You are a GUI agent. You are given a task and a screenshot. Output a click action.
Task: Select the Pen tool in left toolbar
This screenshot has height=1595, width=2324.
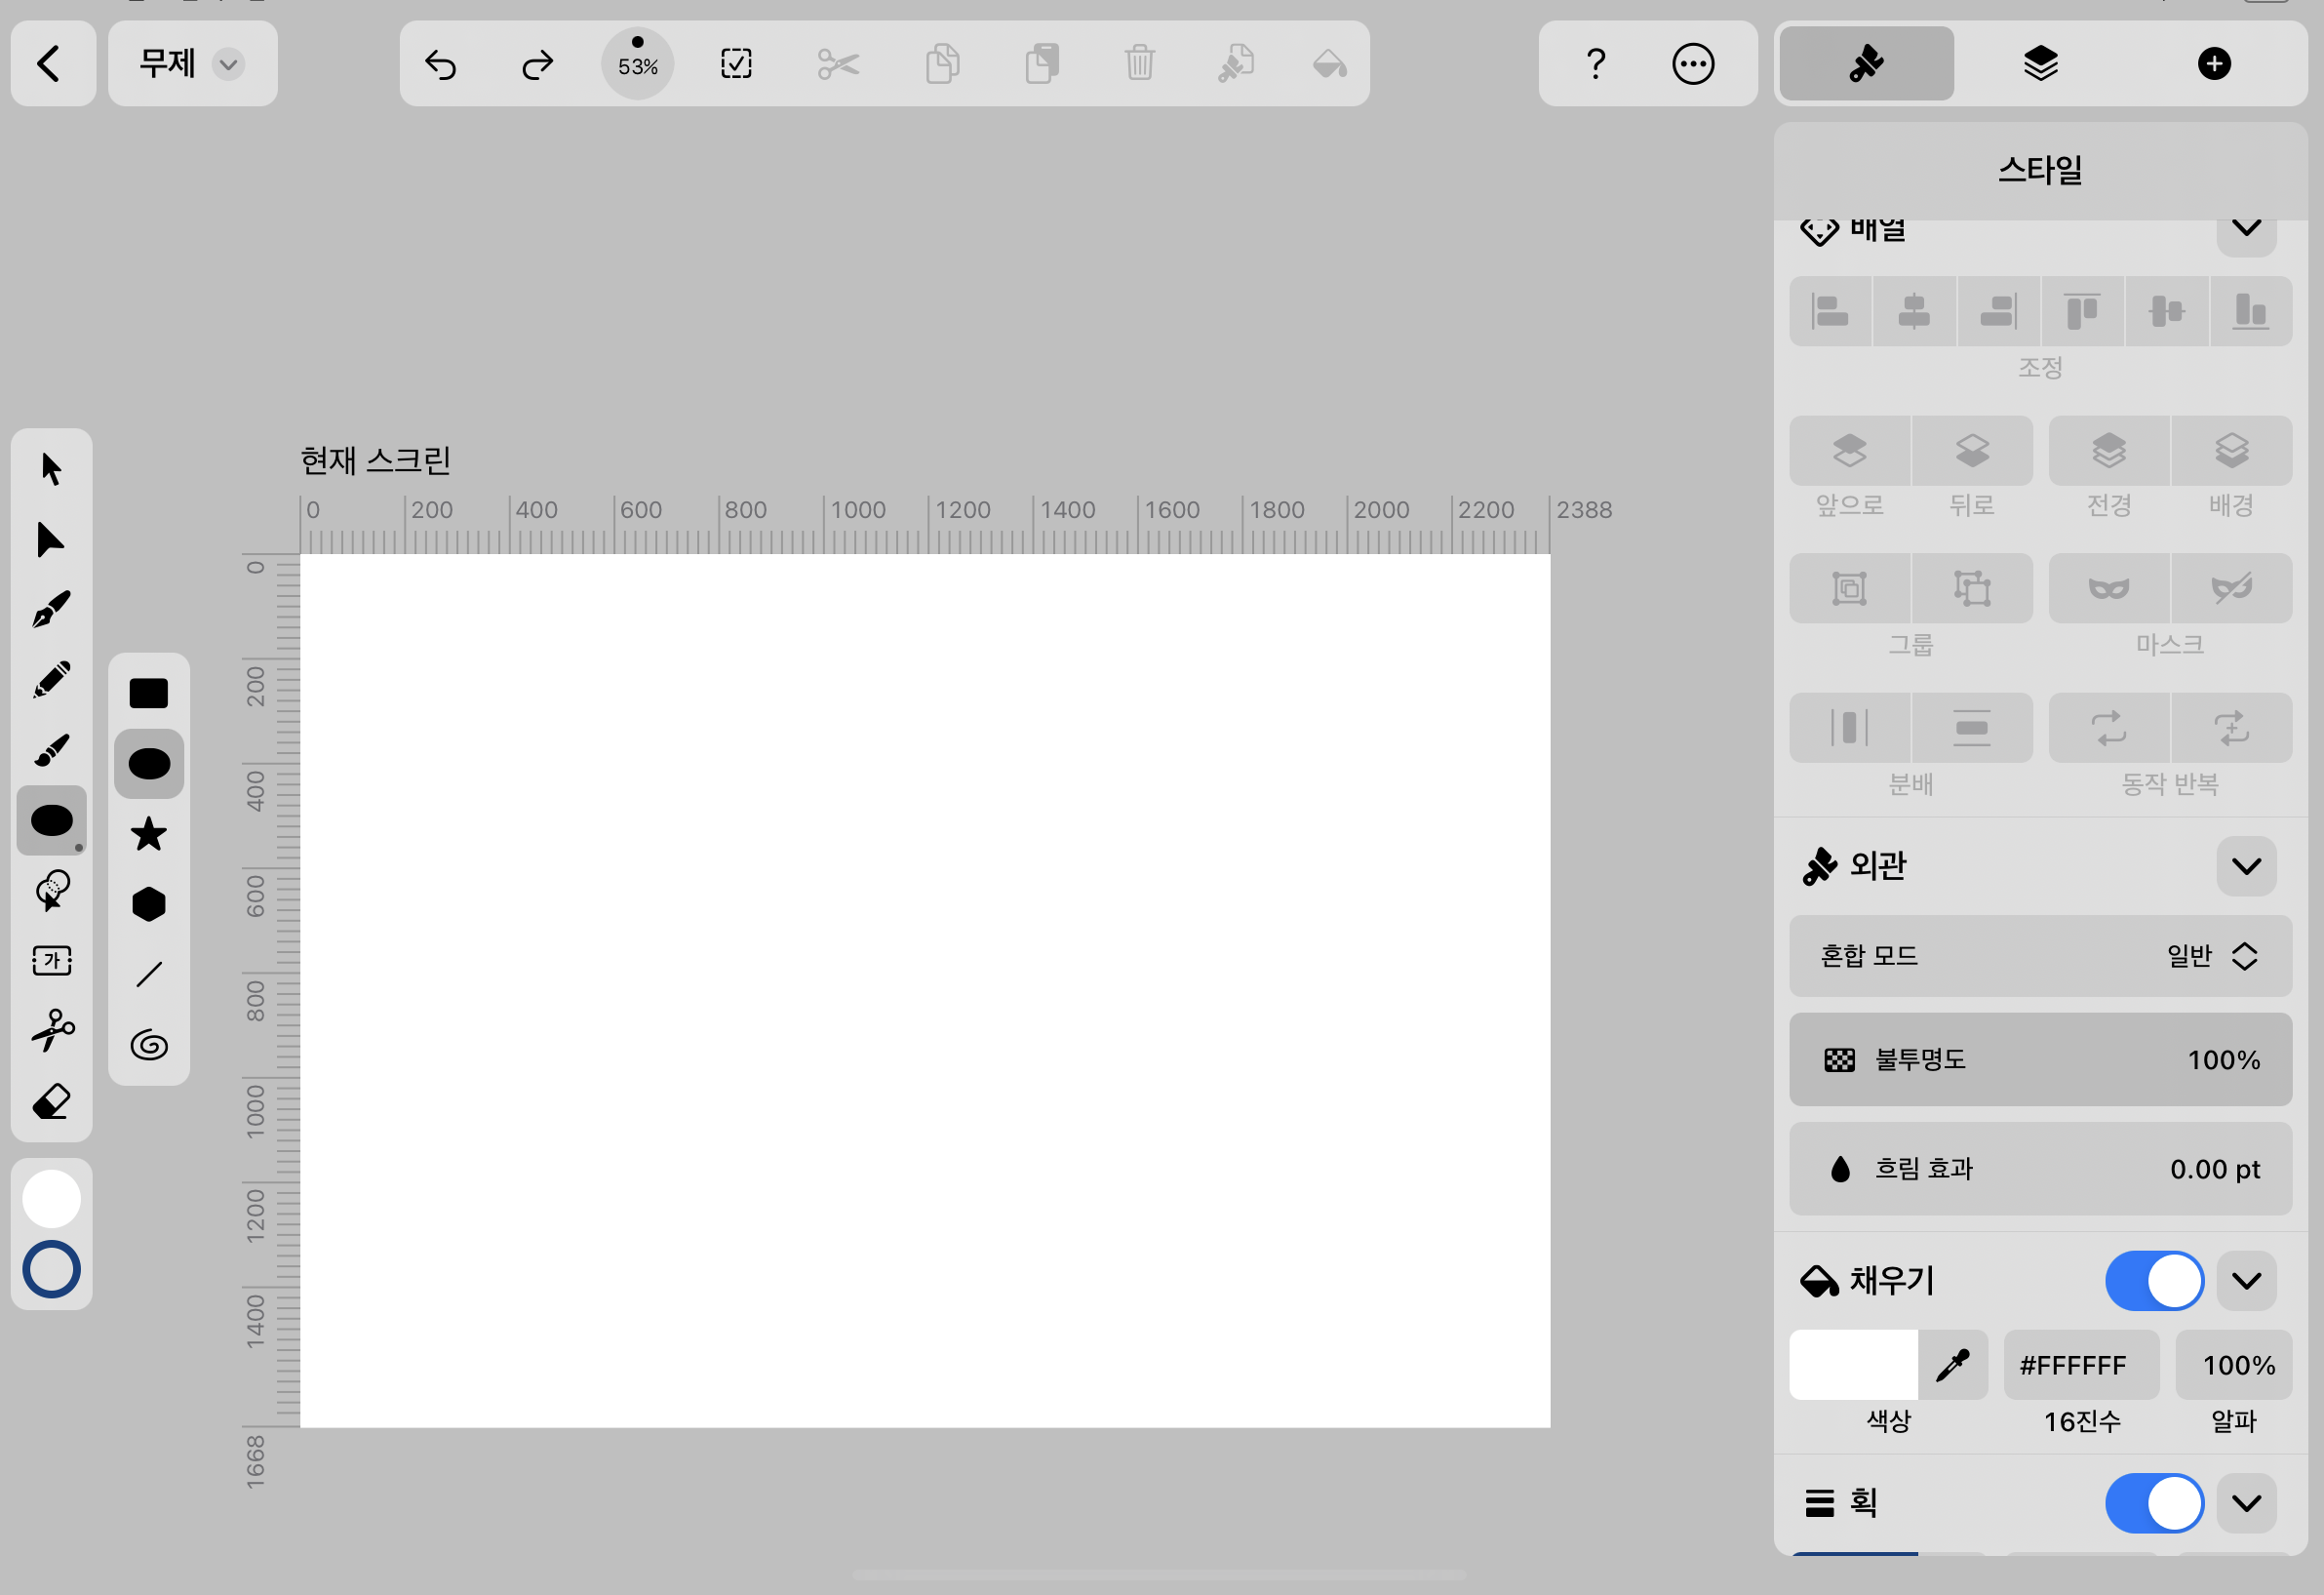click(x=51, y=609)
